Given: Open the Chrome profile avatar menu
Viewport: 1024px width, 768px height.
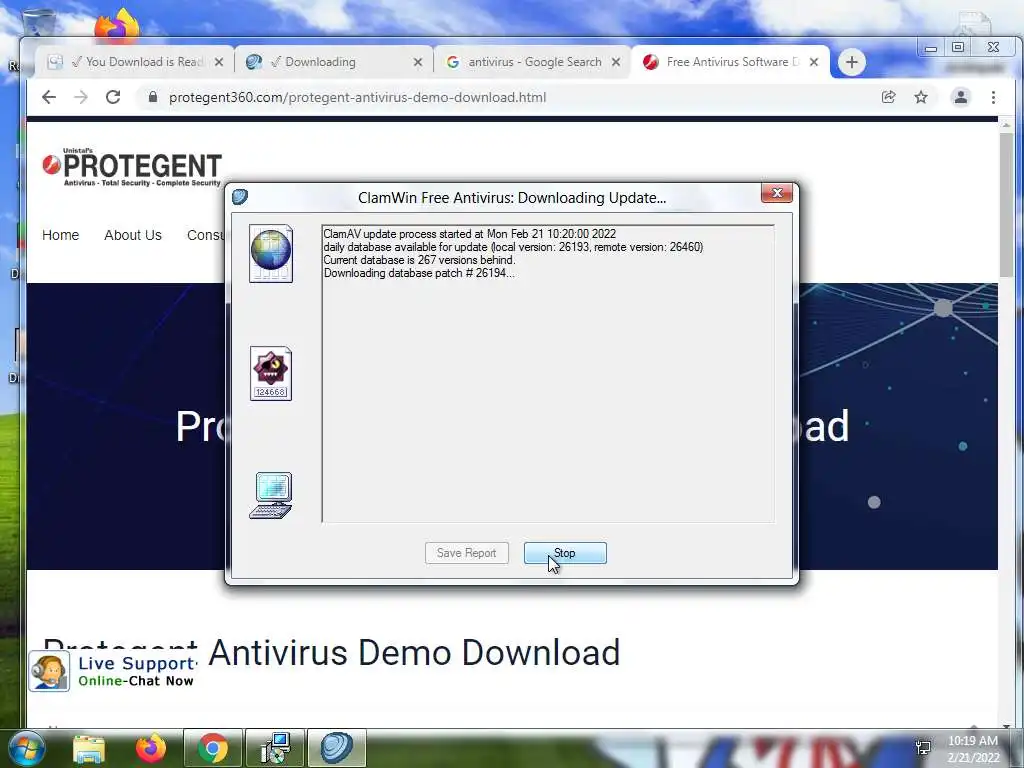Looking at the screenshot, I should (961, 97).
